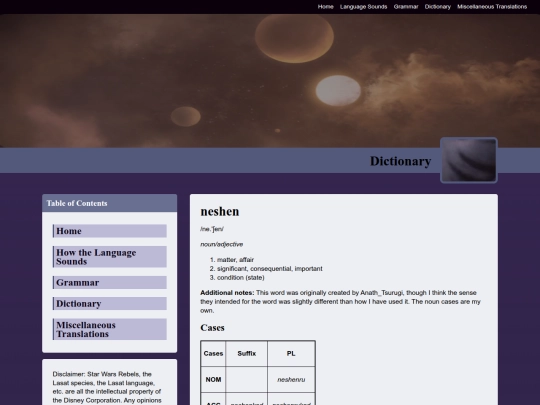Click the 'Cases' section heading
This screenshot has width=540, height=405.
(x=212, y=328)
